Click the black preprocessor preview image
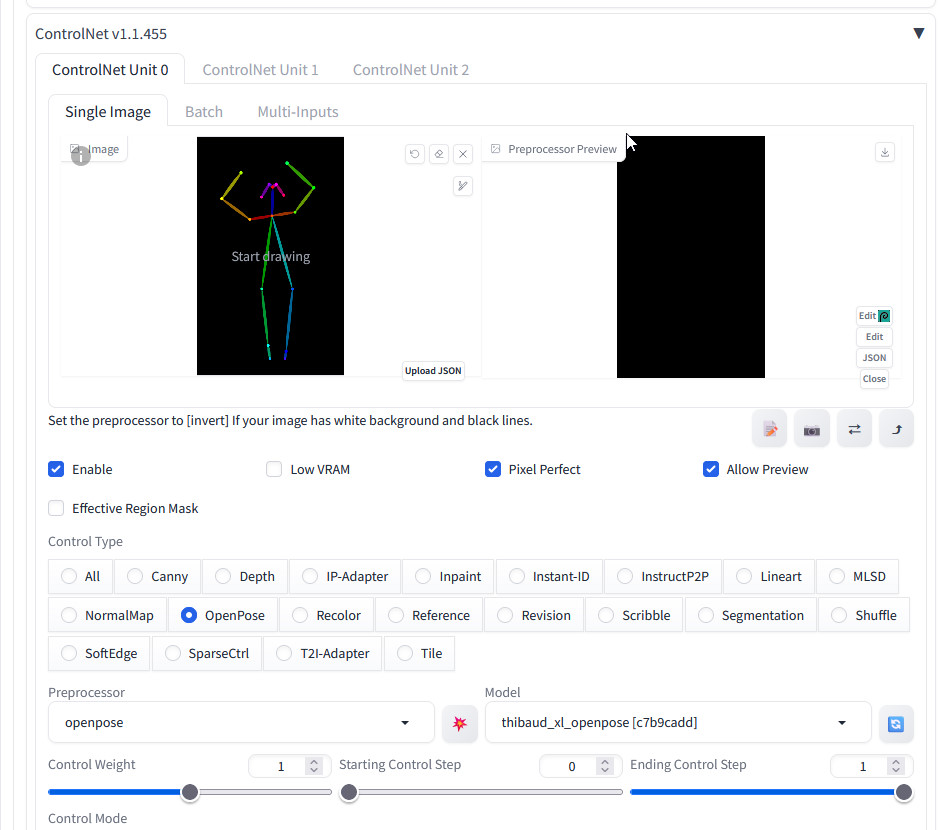Image resolution: width=939 pixels, height=830 pixels. coord(690,257)
